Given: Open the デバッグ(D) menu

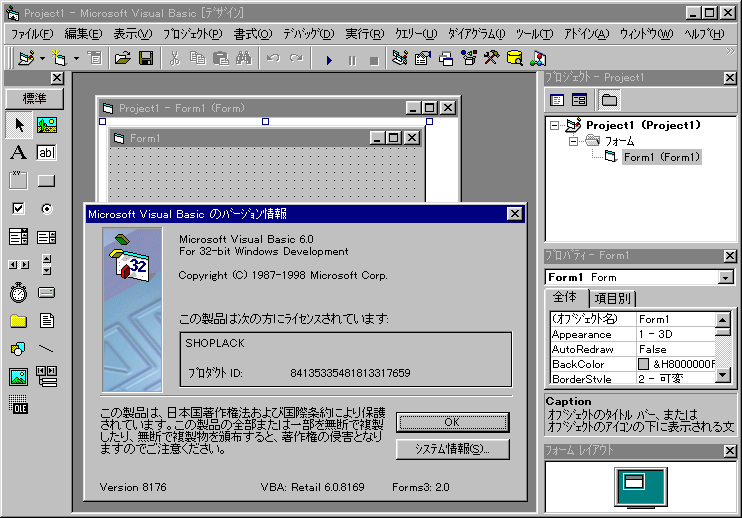Looking at the screenshot, I should click(309, 34).
